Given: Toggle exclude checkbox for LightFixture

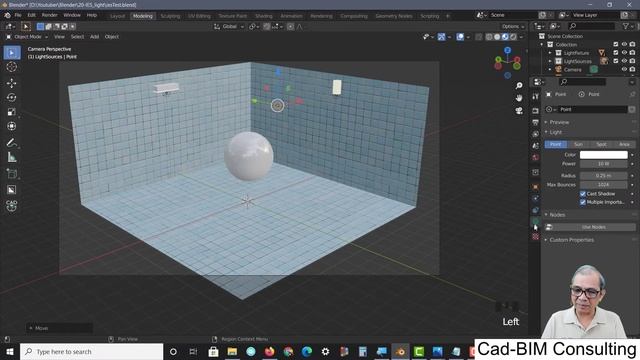Looking at the screenshot, I should (616, 53).
